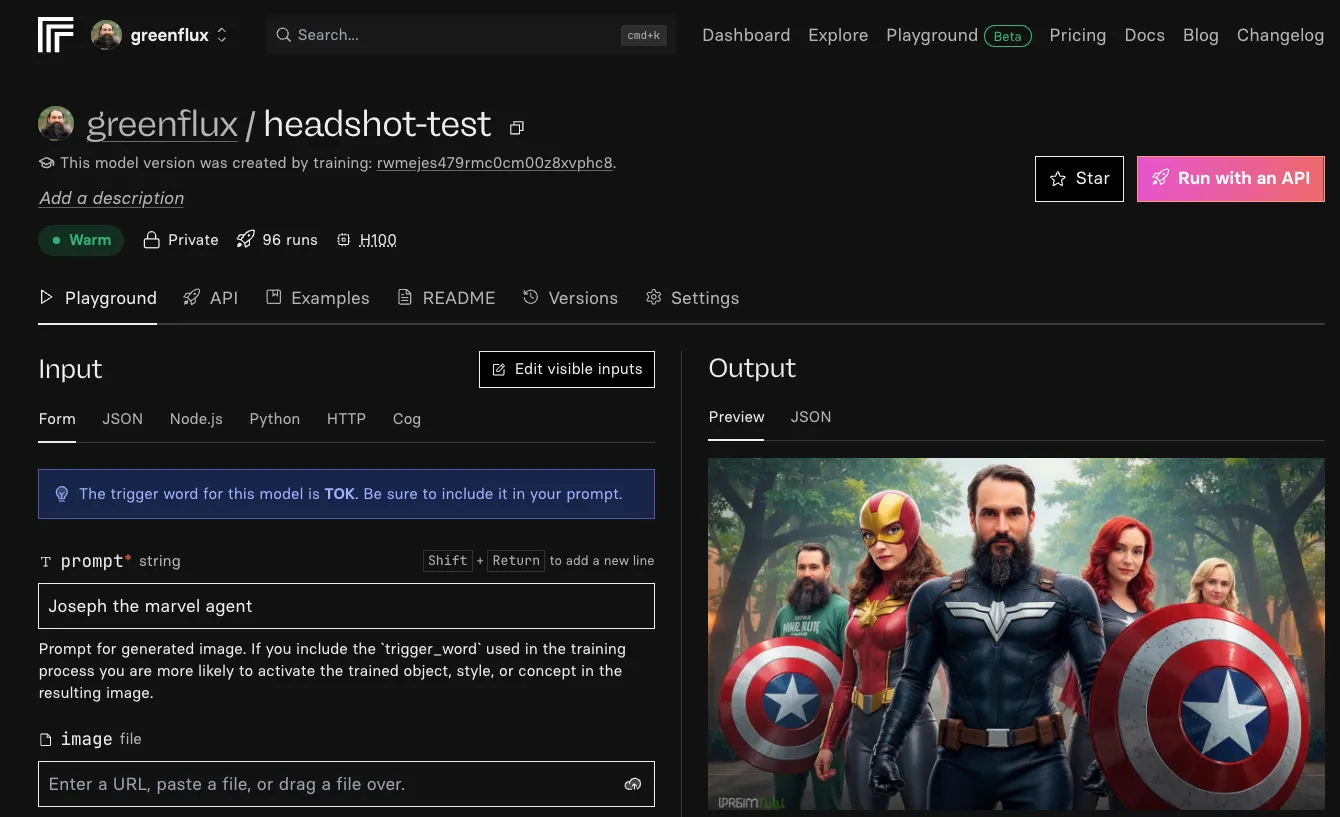1340x817 pixels.
Task: Star the headshot-test model
Action: [1079, 179]
